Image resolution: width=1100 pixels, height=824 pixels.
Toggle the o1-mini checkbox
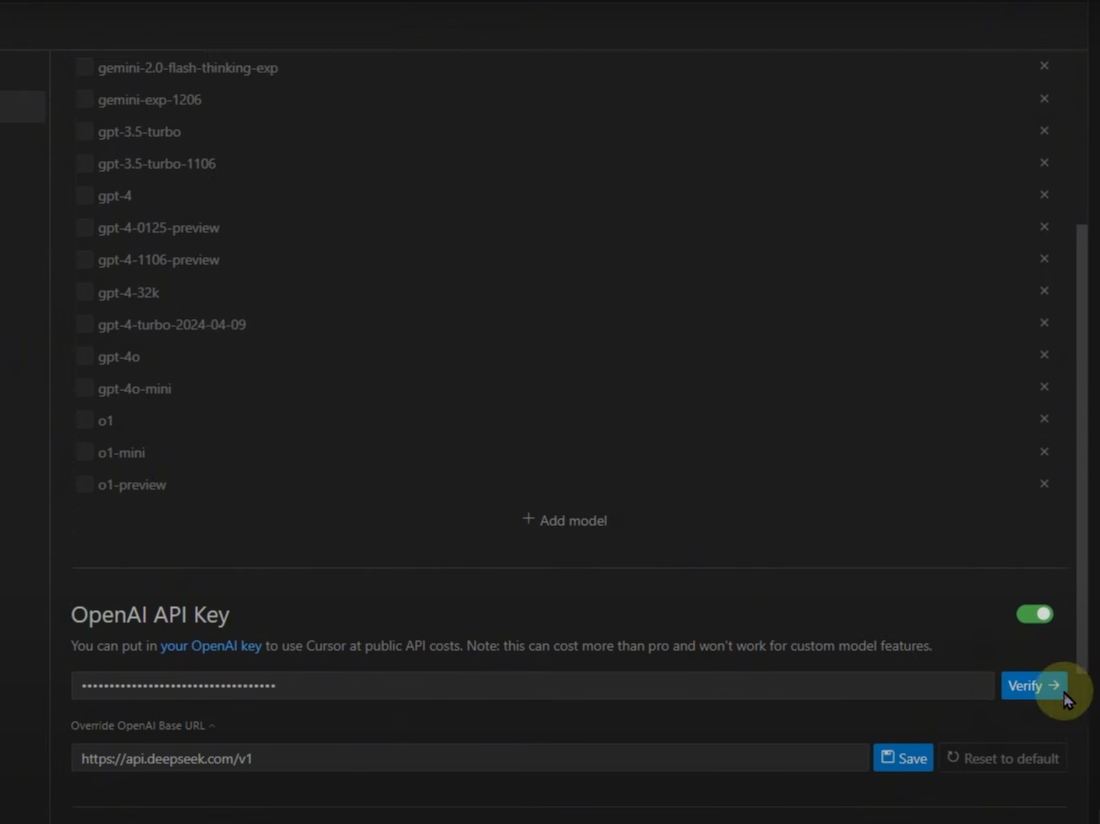(84, 452)
